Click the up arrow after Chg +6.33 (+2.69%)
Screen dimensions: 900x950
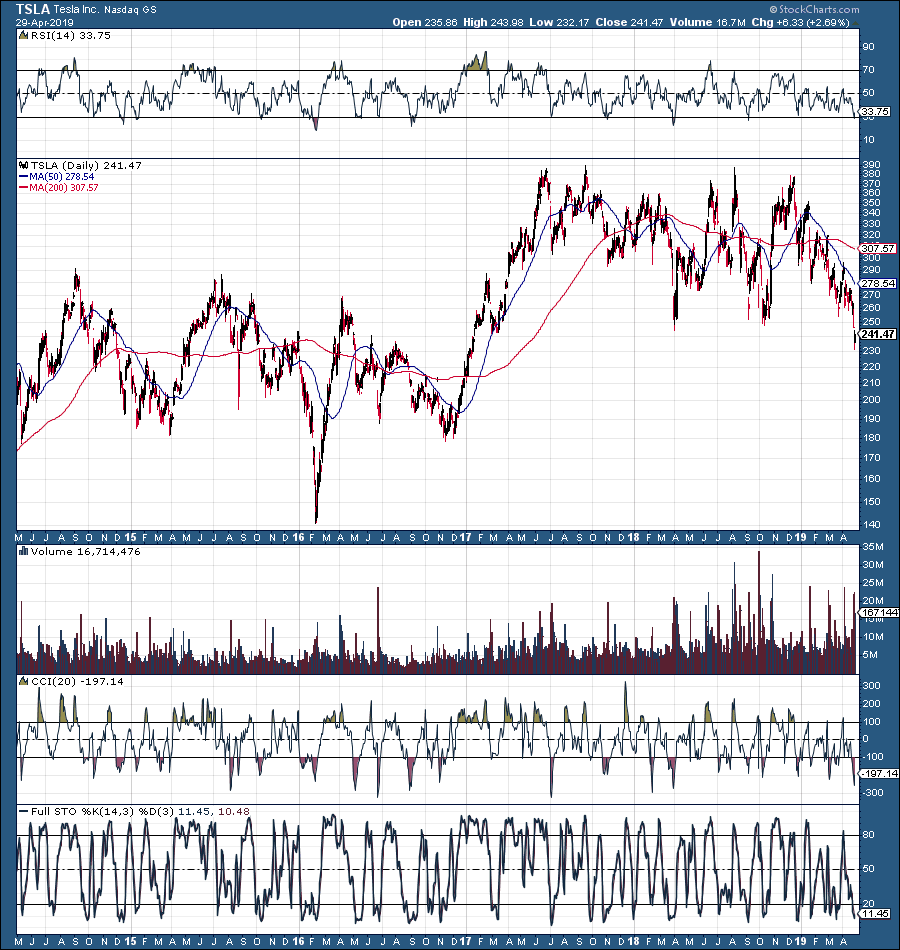[855, 22]
